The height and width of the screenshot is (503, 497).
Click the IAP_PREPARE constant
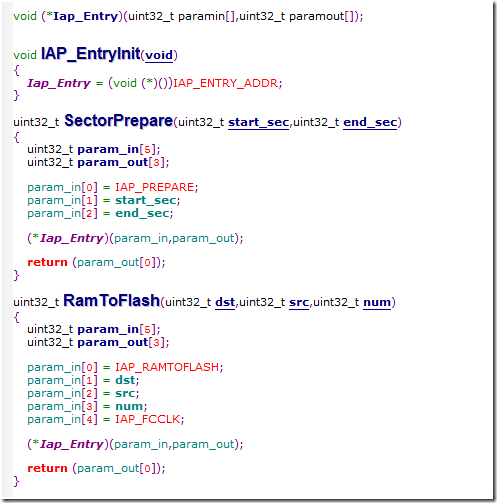coord(154,187)
